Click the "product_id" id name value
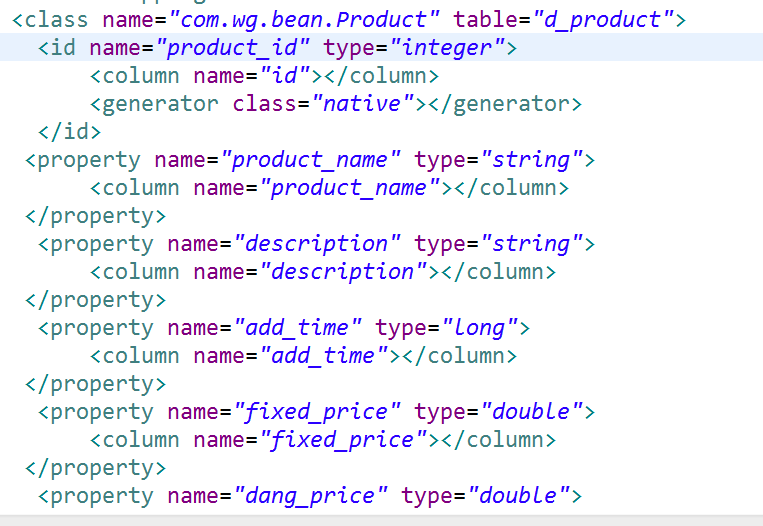763x526 pixels. click(x=232, y=48)
